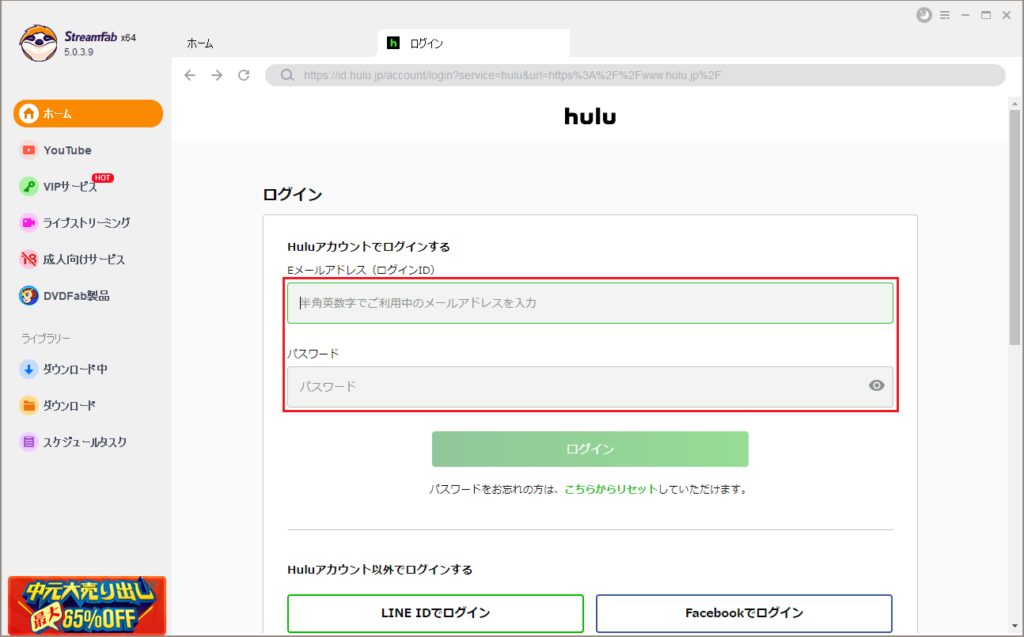Focus the パスワード input field
This screenshot has width=1024, height=637.
click(590, 387)
